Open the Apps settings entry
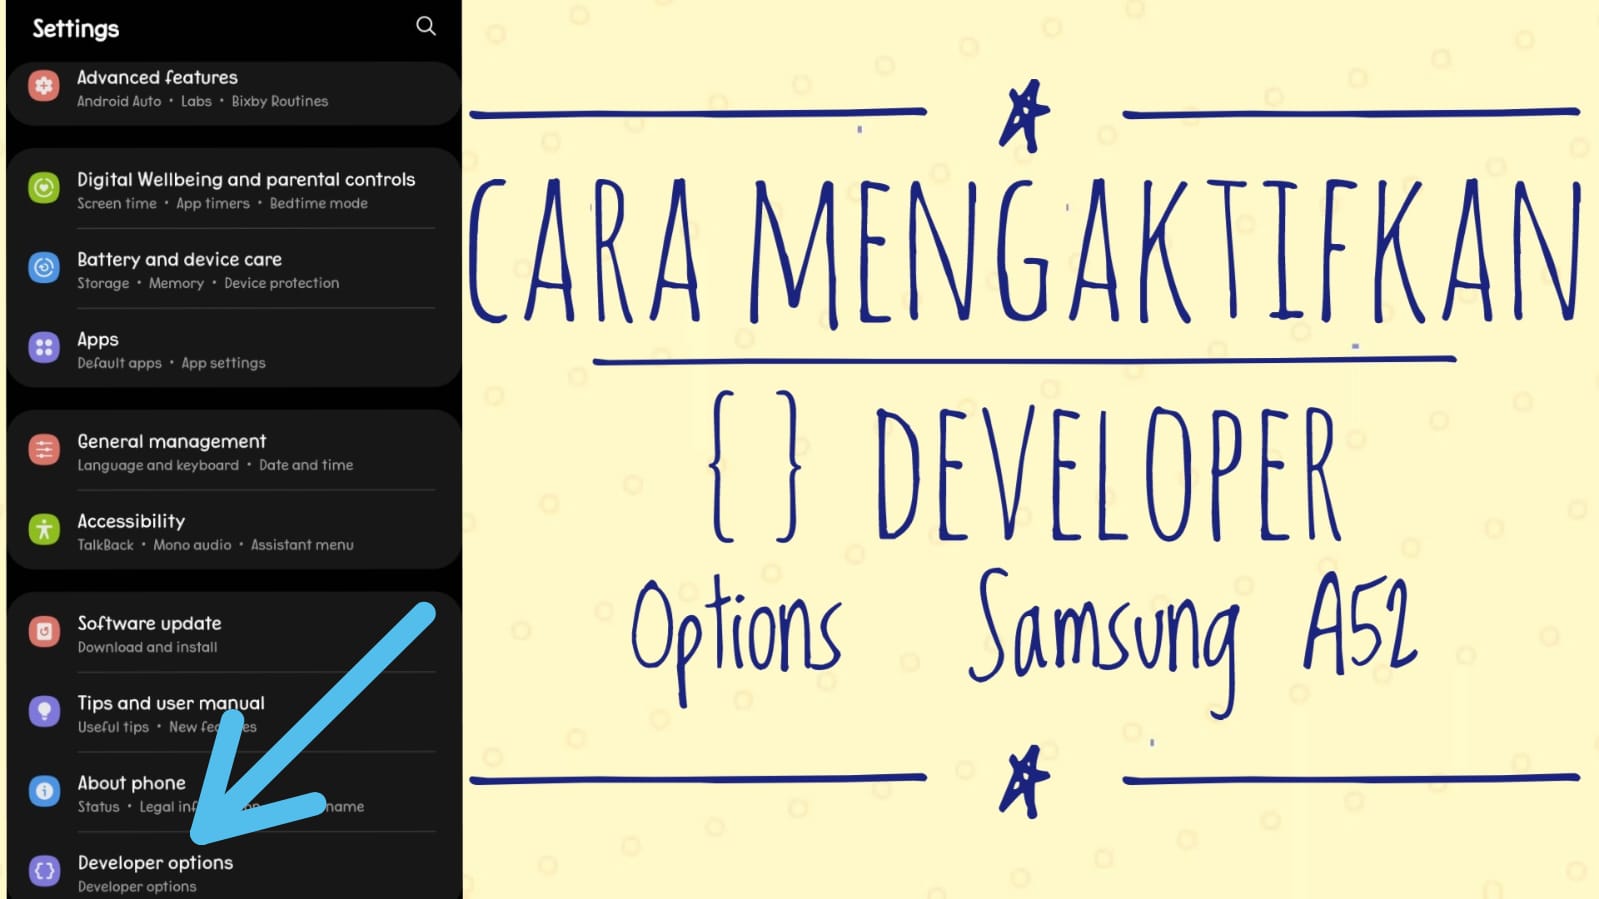This screenshot has height=899, width=1599. pyautogui.click(x=234, y=349)
